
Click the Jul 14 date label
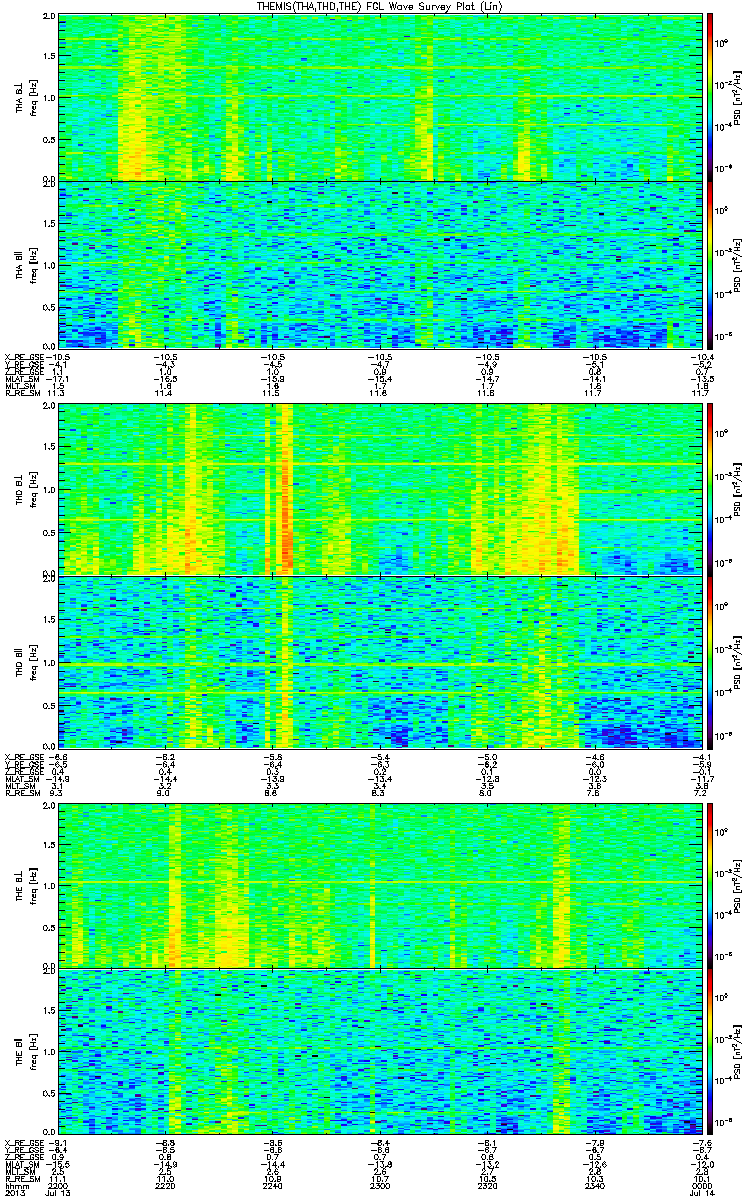702,1195
